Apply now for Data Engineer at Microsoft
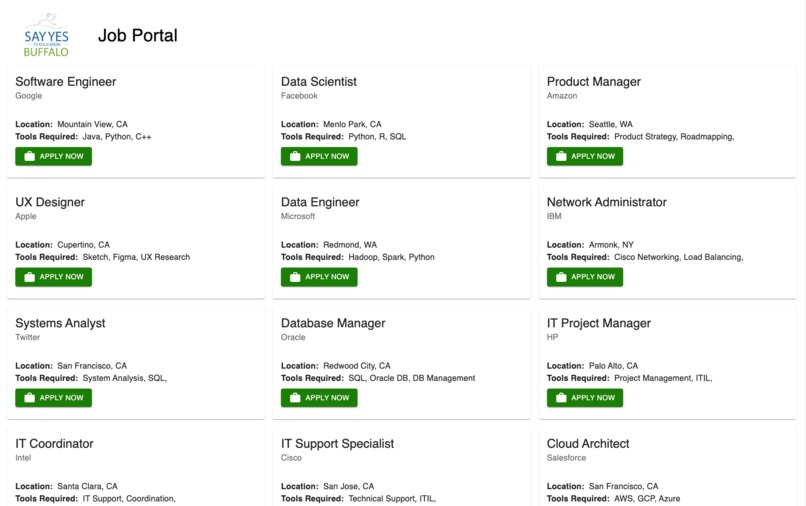 [x=319, y=277]
